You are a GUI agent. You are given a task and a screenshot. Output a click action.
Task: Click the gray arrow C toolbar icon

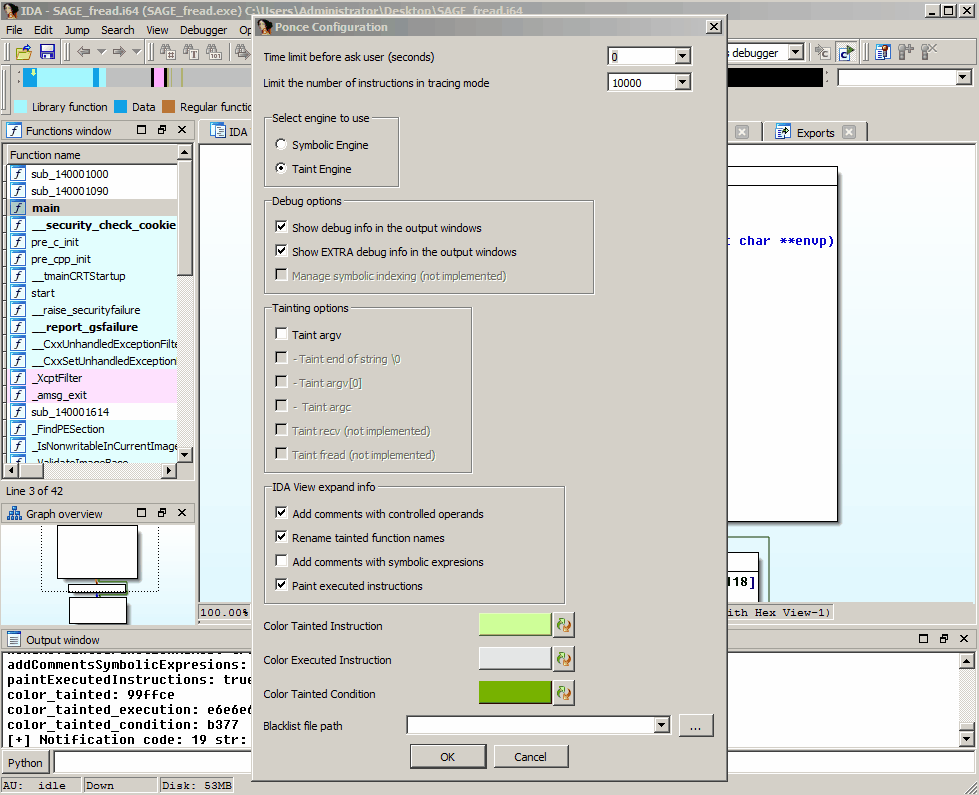click(823, 52)
